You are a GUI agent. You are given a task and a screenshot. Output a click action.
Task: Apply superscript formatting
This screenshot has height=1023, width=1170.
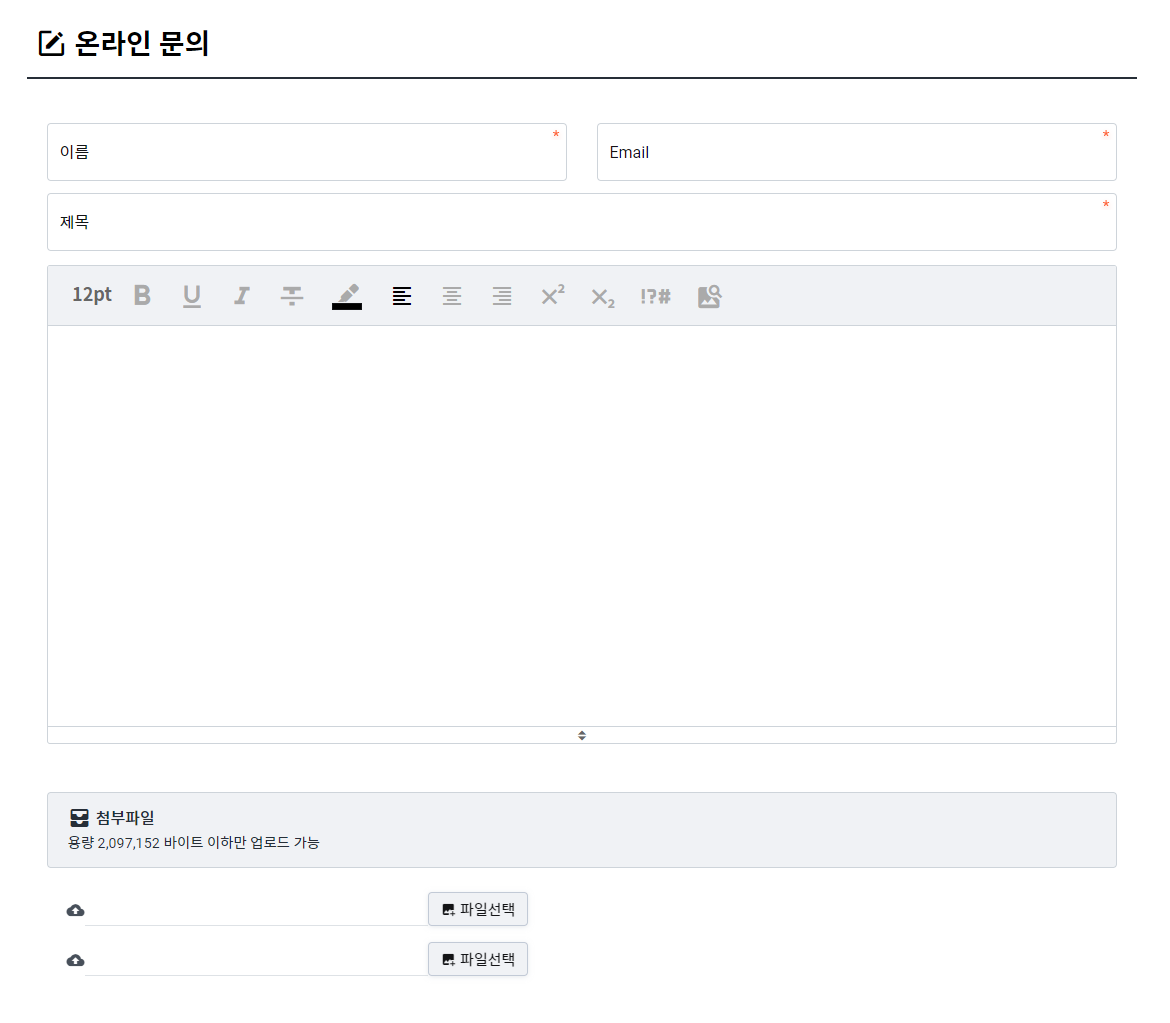[x=552, y=295]
